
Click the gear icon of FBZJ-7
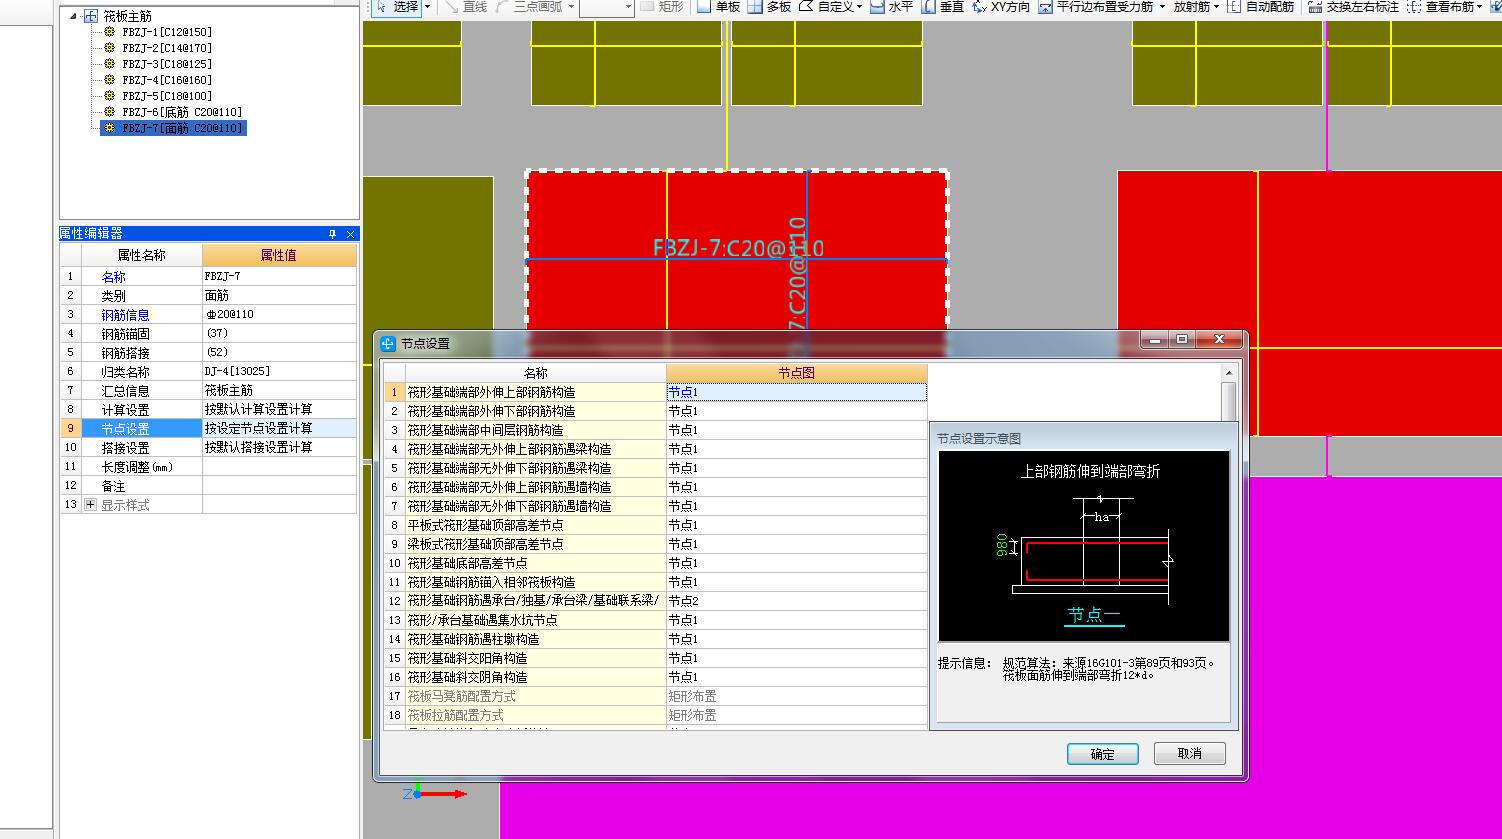109,128
